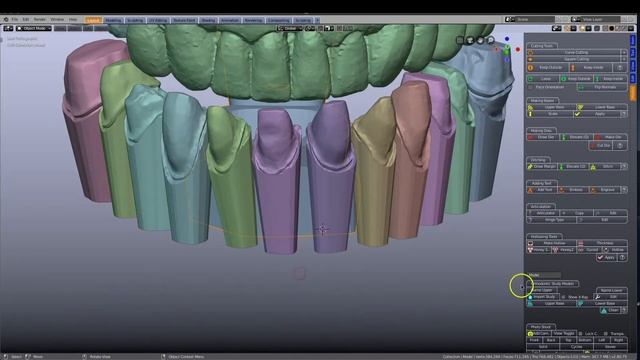Click the viewport zoom navigation icon

point(491,40)
